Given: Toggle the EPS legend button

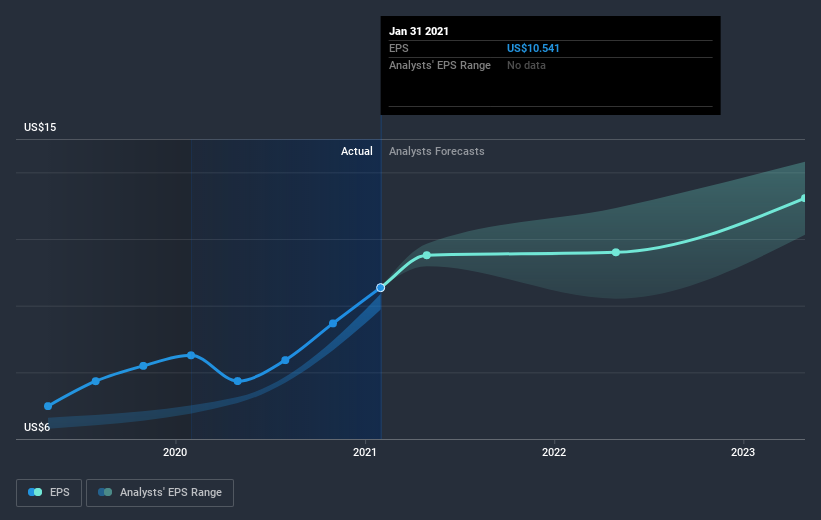Looking at the screenshot, I should (x=49, y=492).
